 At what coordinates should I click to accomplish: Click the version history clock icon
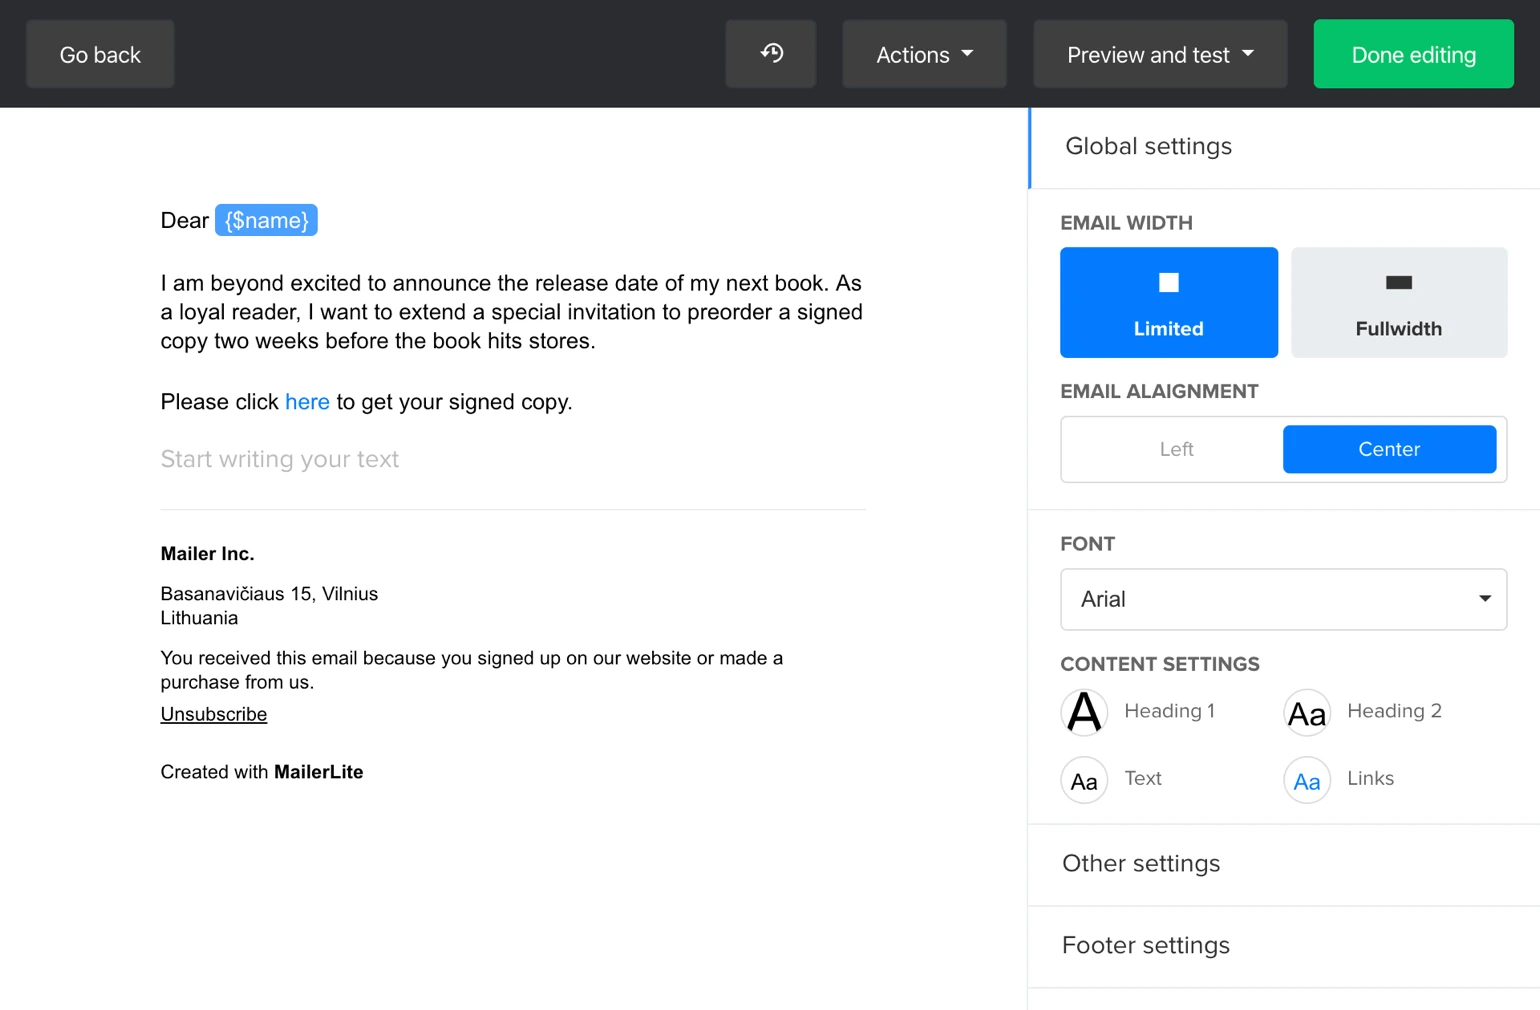point(771,54)
